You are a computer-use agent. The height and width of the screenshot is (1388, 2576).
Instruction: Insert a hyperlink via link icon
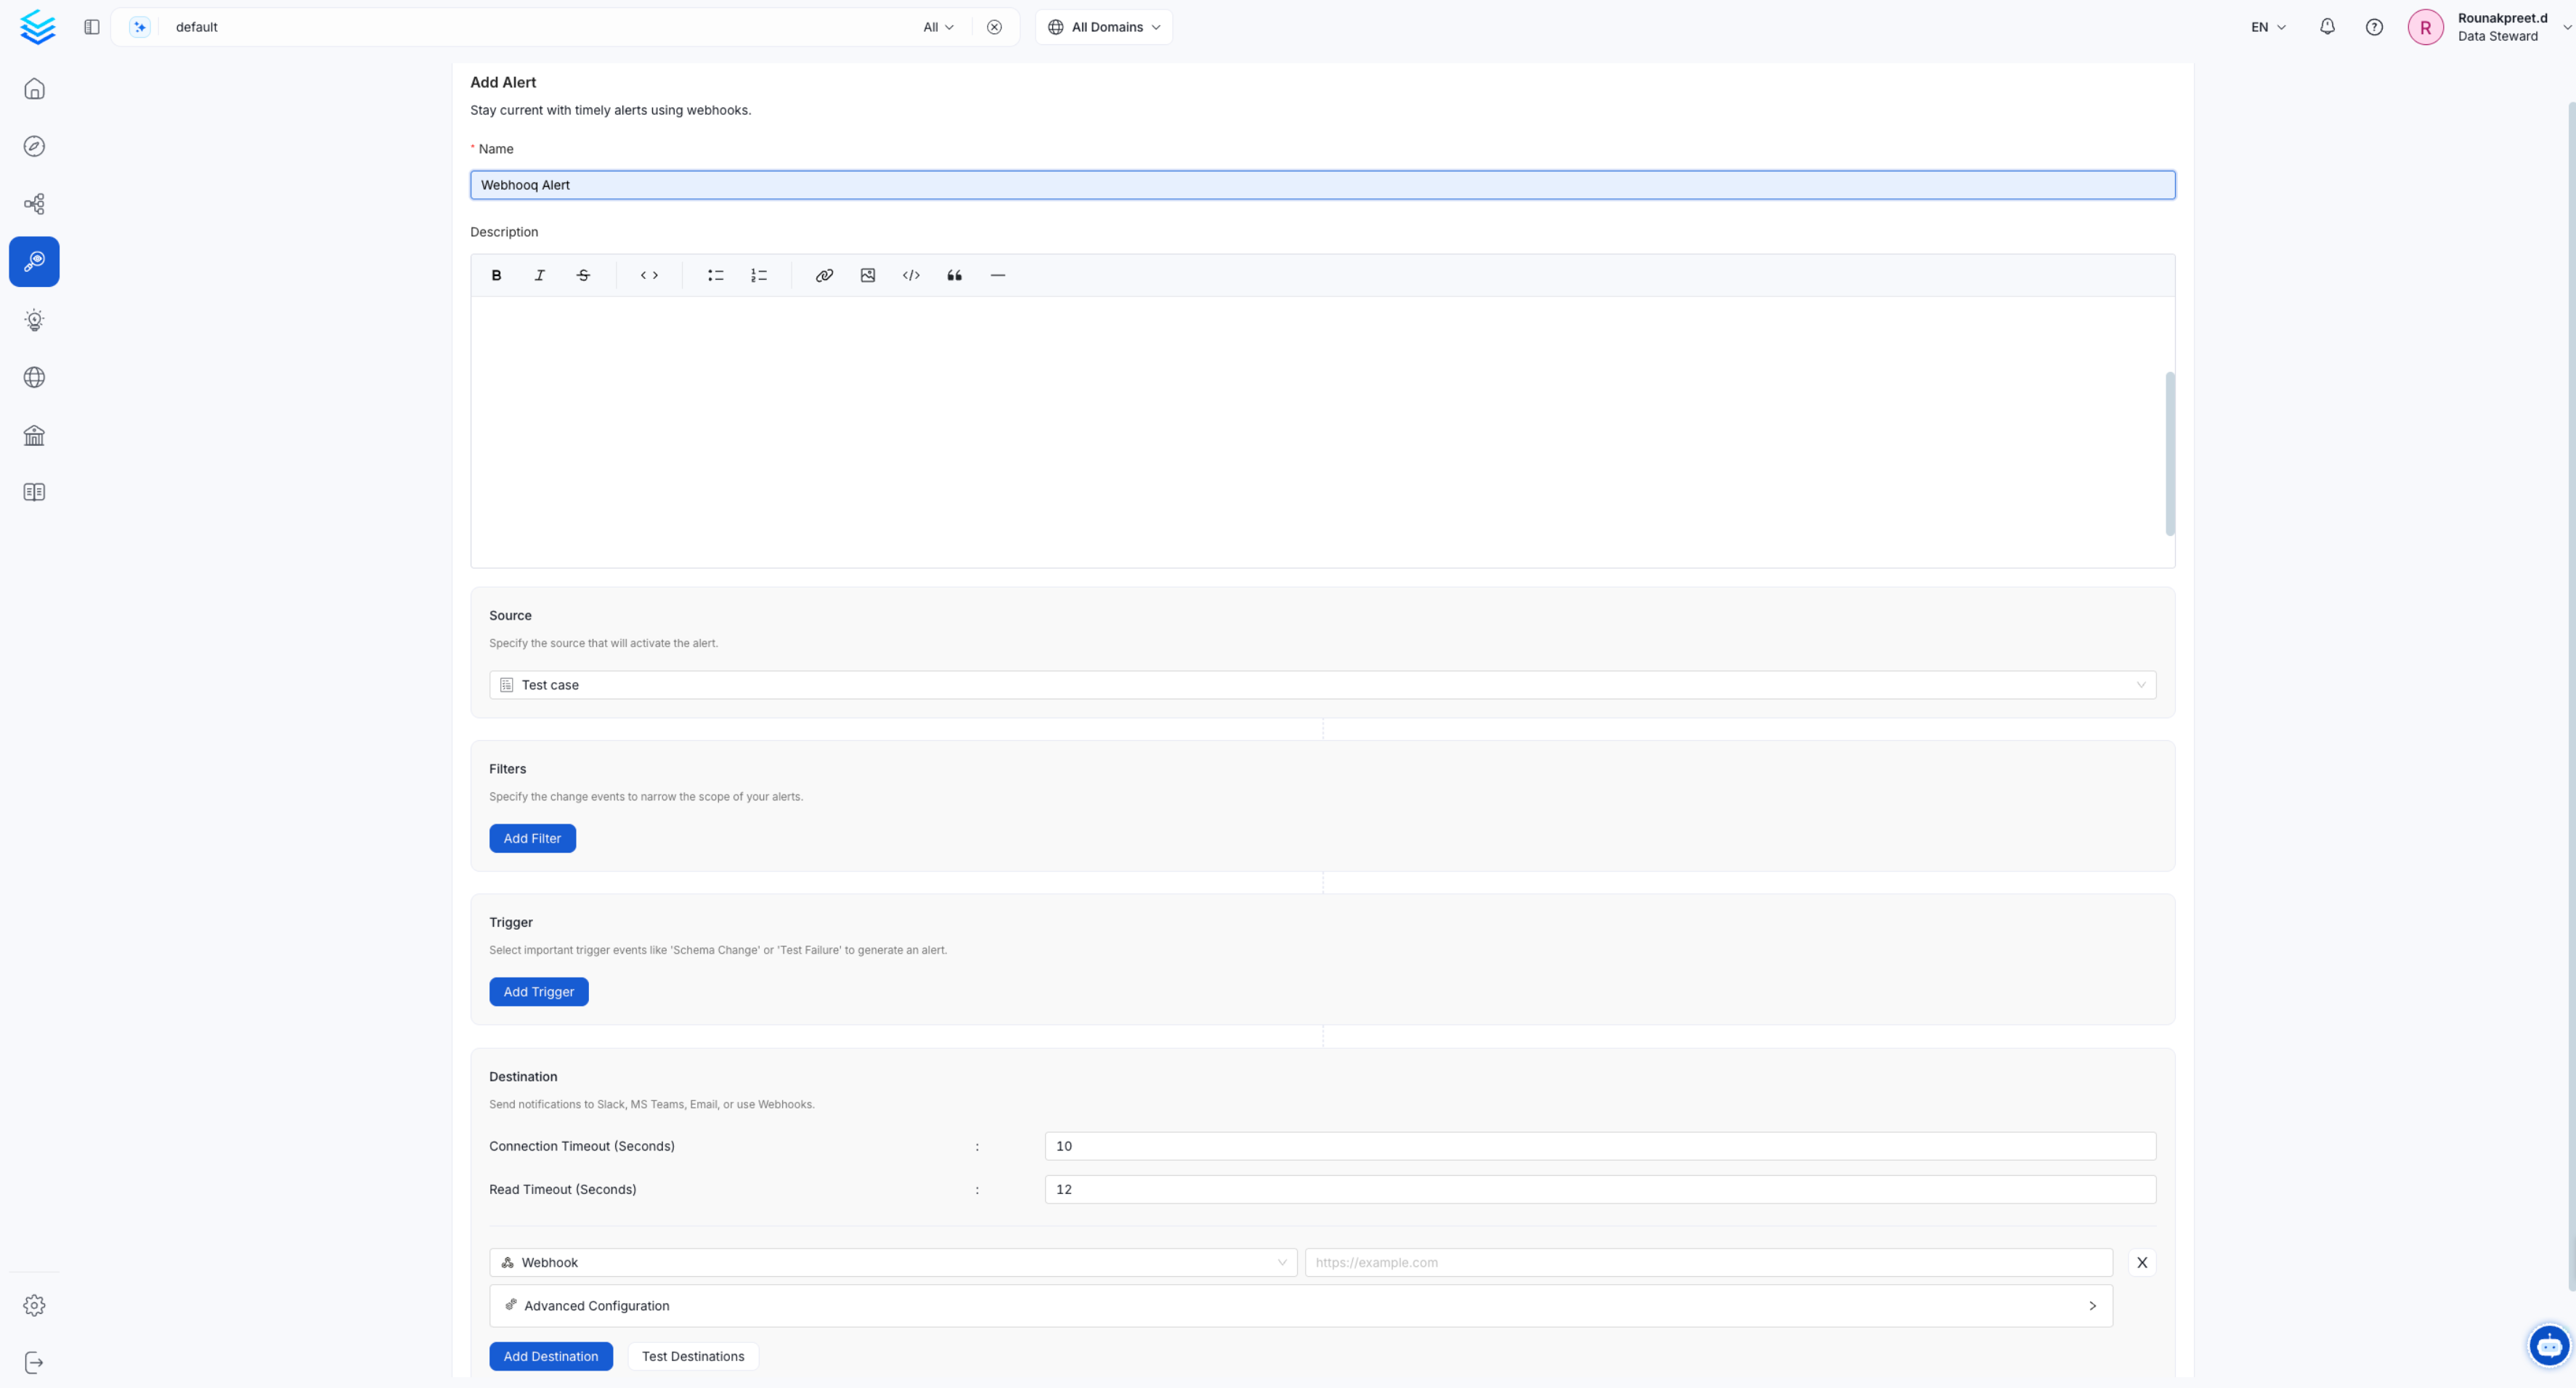pyautogui.click(x=824, y=275)
